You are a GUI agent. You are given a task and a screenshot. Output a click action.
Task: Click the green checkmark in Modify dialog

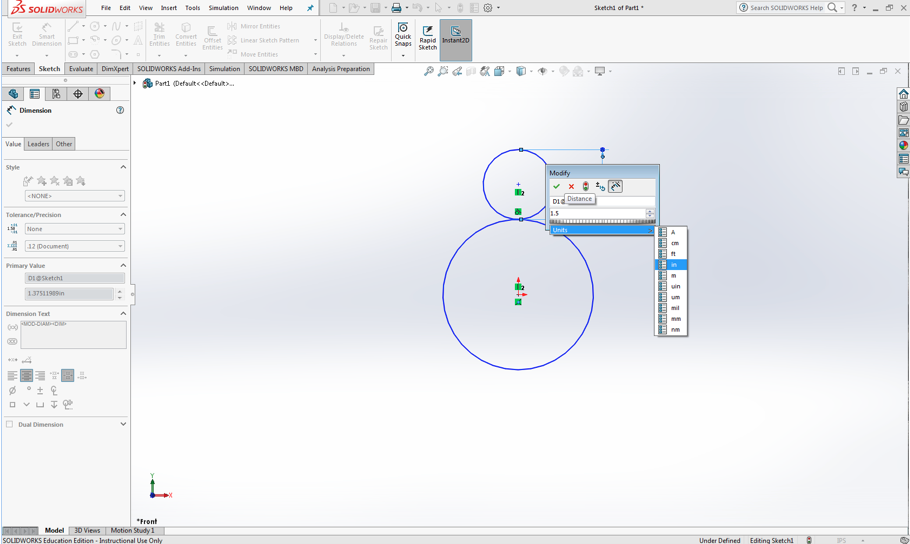557,186
